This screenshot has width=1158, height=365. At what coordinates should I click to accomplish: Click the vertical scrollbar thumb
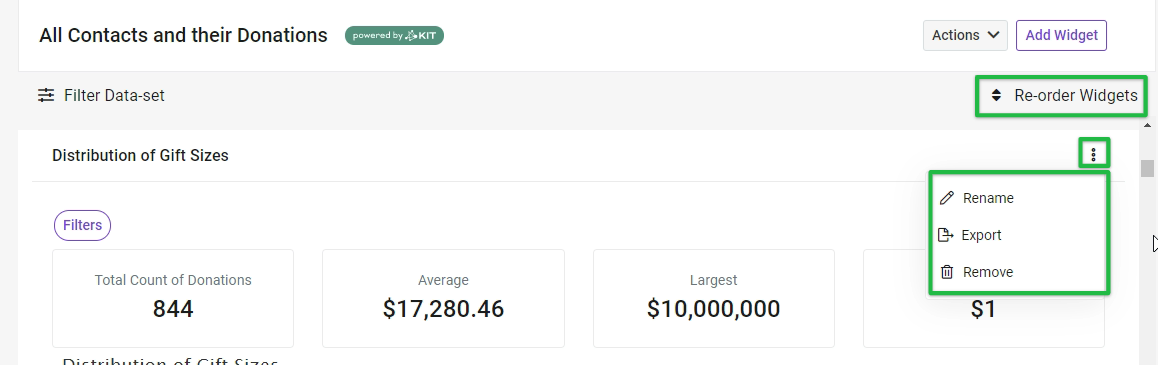click(x=1147, y=168)
